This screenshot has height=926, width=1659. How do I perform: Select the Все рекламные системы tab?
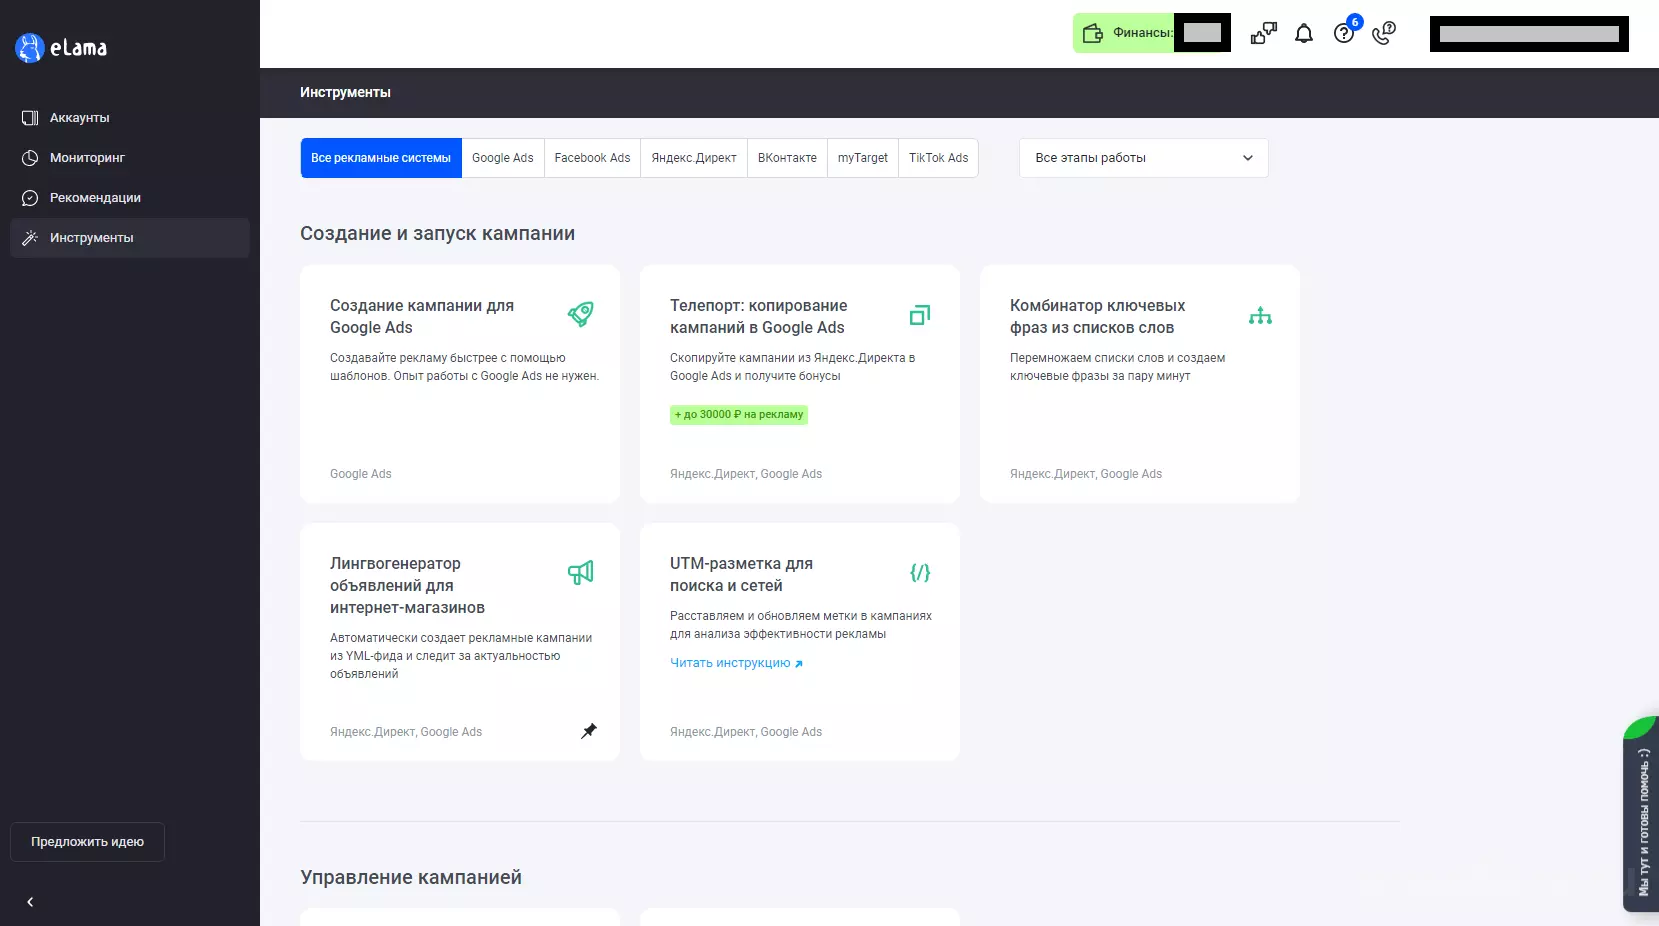point(381,158)
